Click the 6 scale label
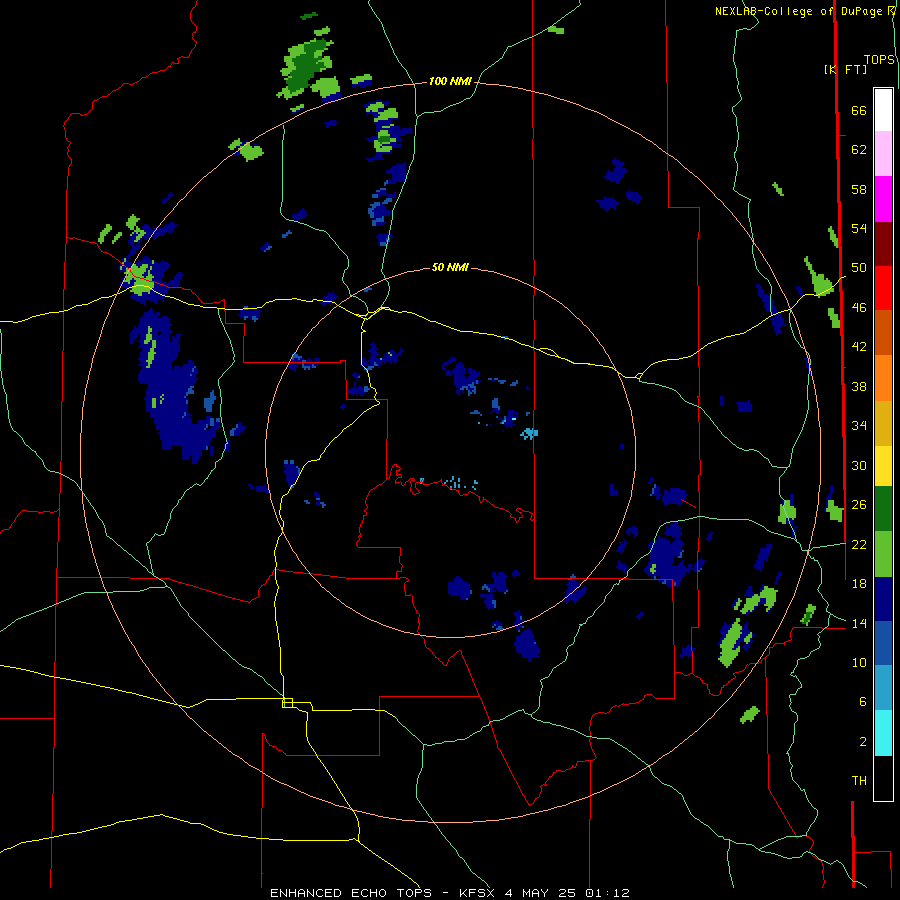900x900 pixels. [862, 702]
